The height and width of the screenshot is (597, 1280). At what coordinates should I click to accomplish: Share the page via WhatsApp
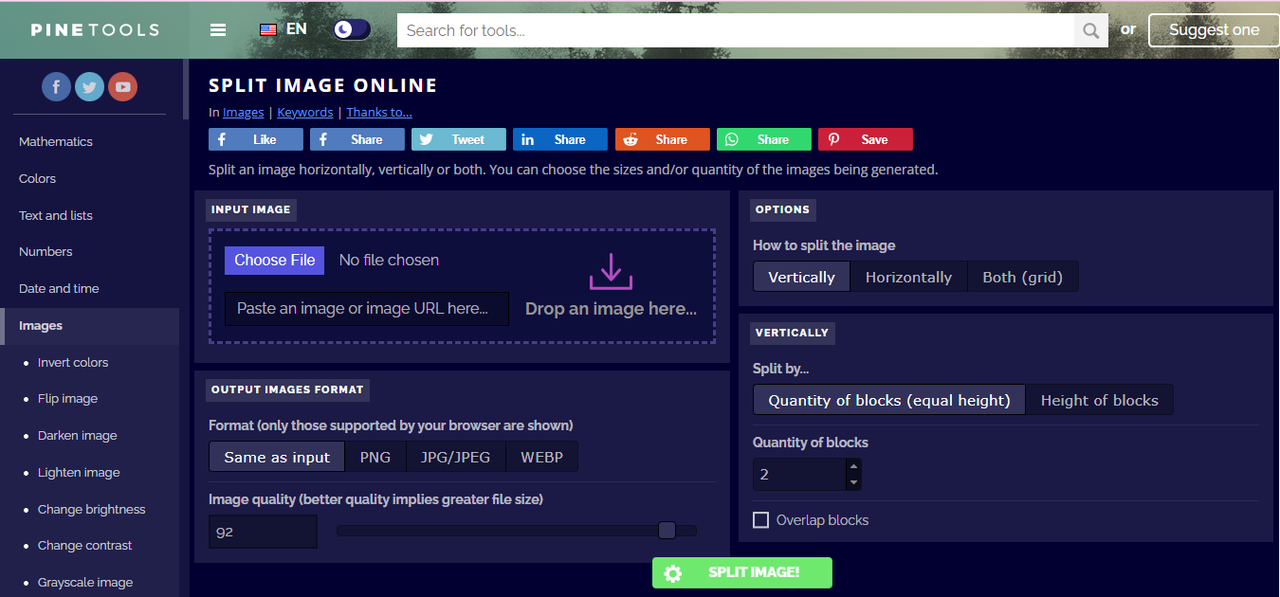[764, 140]
